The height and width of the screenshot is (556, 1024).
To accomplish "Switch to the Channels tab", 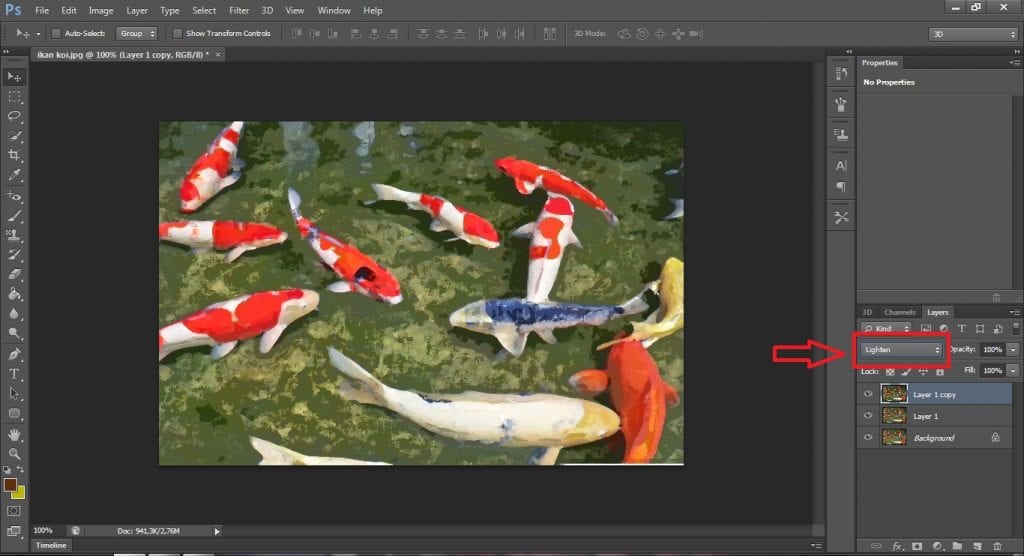I will (x=900, y=312).
